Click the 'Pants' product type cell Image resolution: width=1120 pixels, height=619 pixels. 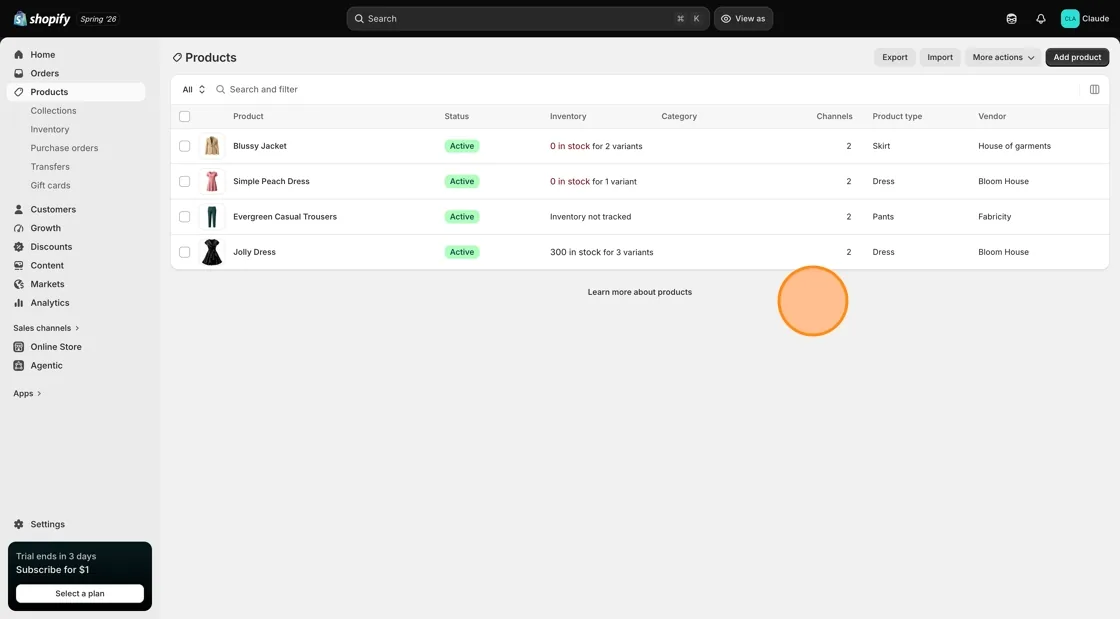tap(883, 216)
